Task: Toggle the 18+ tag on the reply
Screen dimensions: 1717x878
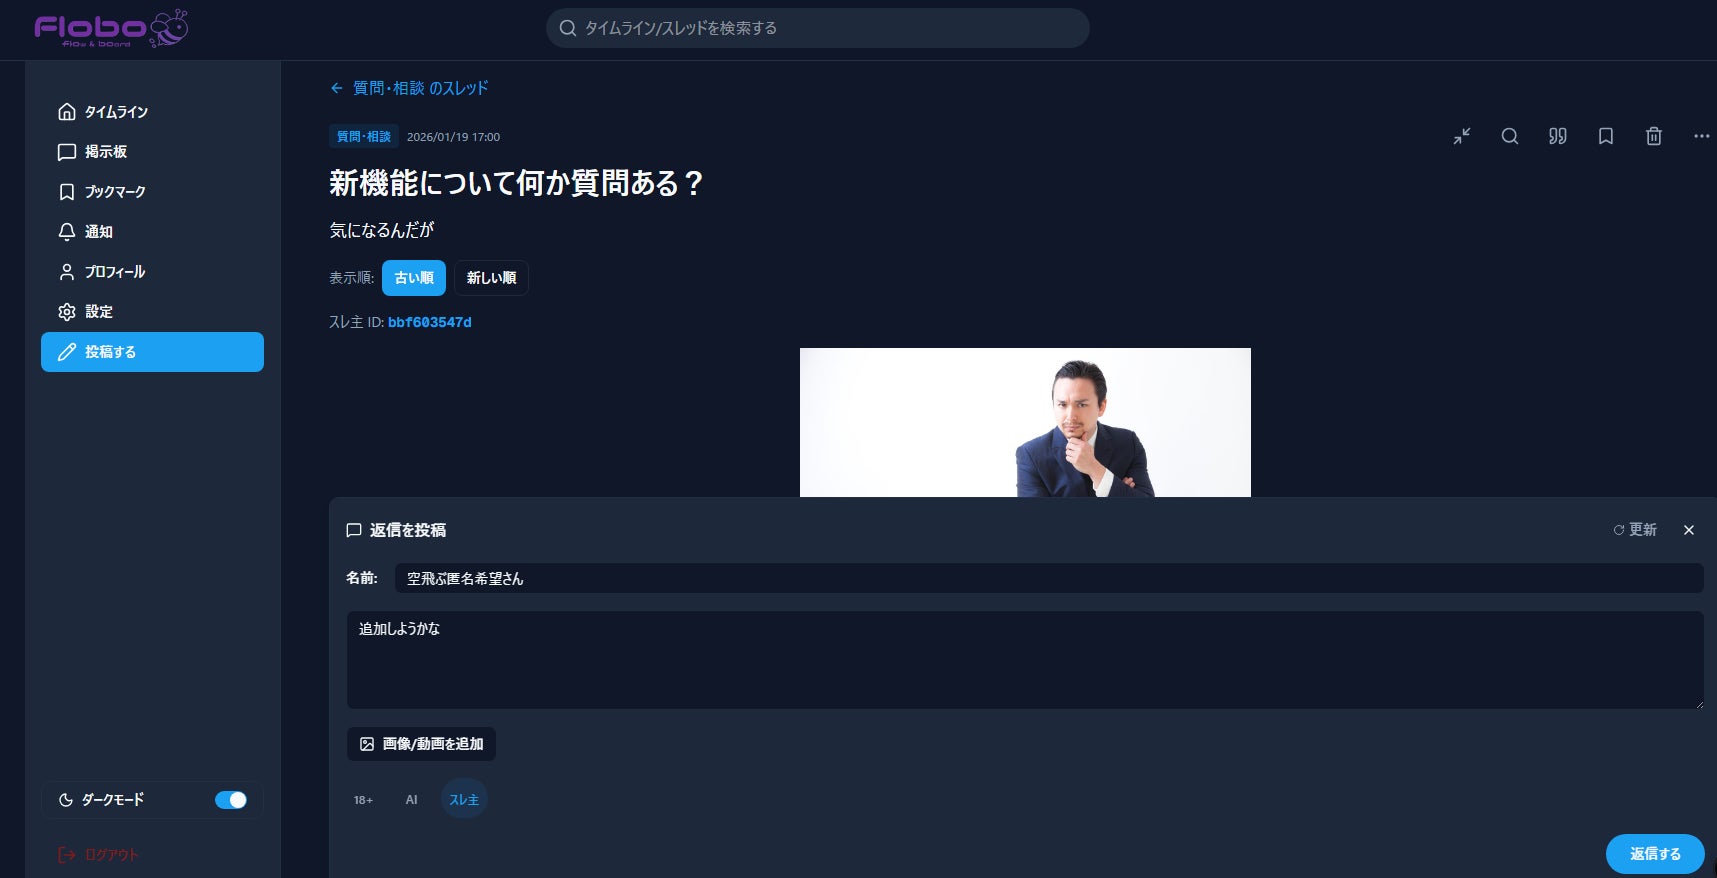Action: [x=363, y=800]
